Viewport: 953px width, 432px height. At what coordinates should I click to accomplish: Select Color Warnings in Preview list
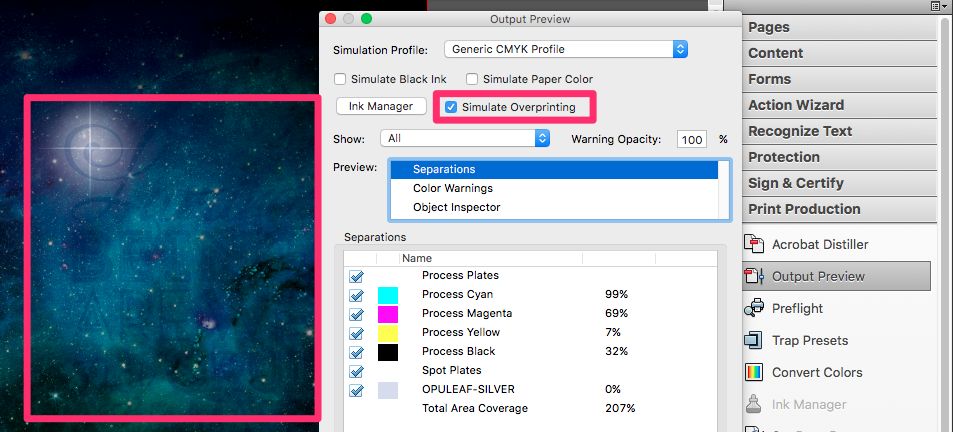coord(452,188)
